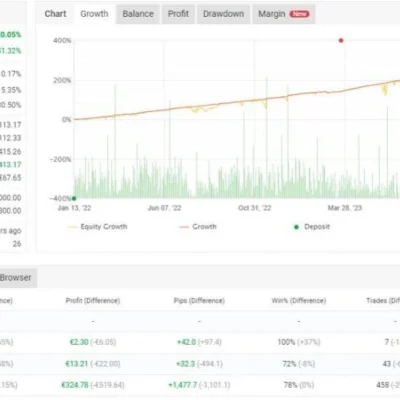Click the +32.3 pips value
The image size is (400, 400).
coord(186,364)
